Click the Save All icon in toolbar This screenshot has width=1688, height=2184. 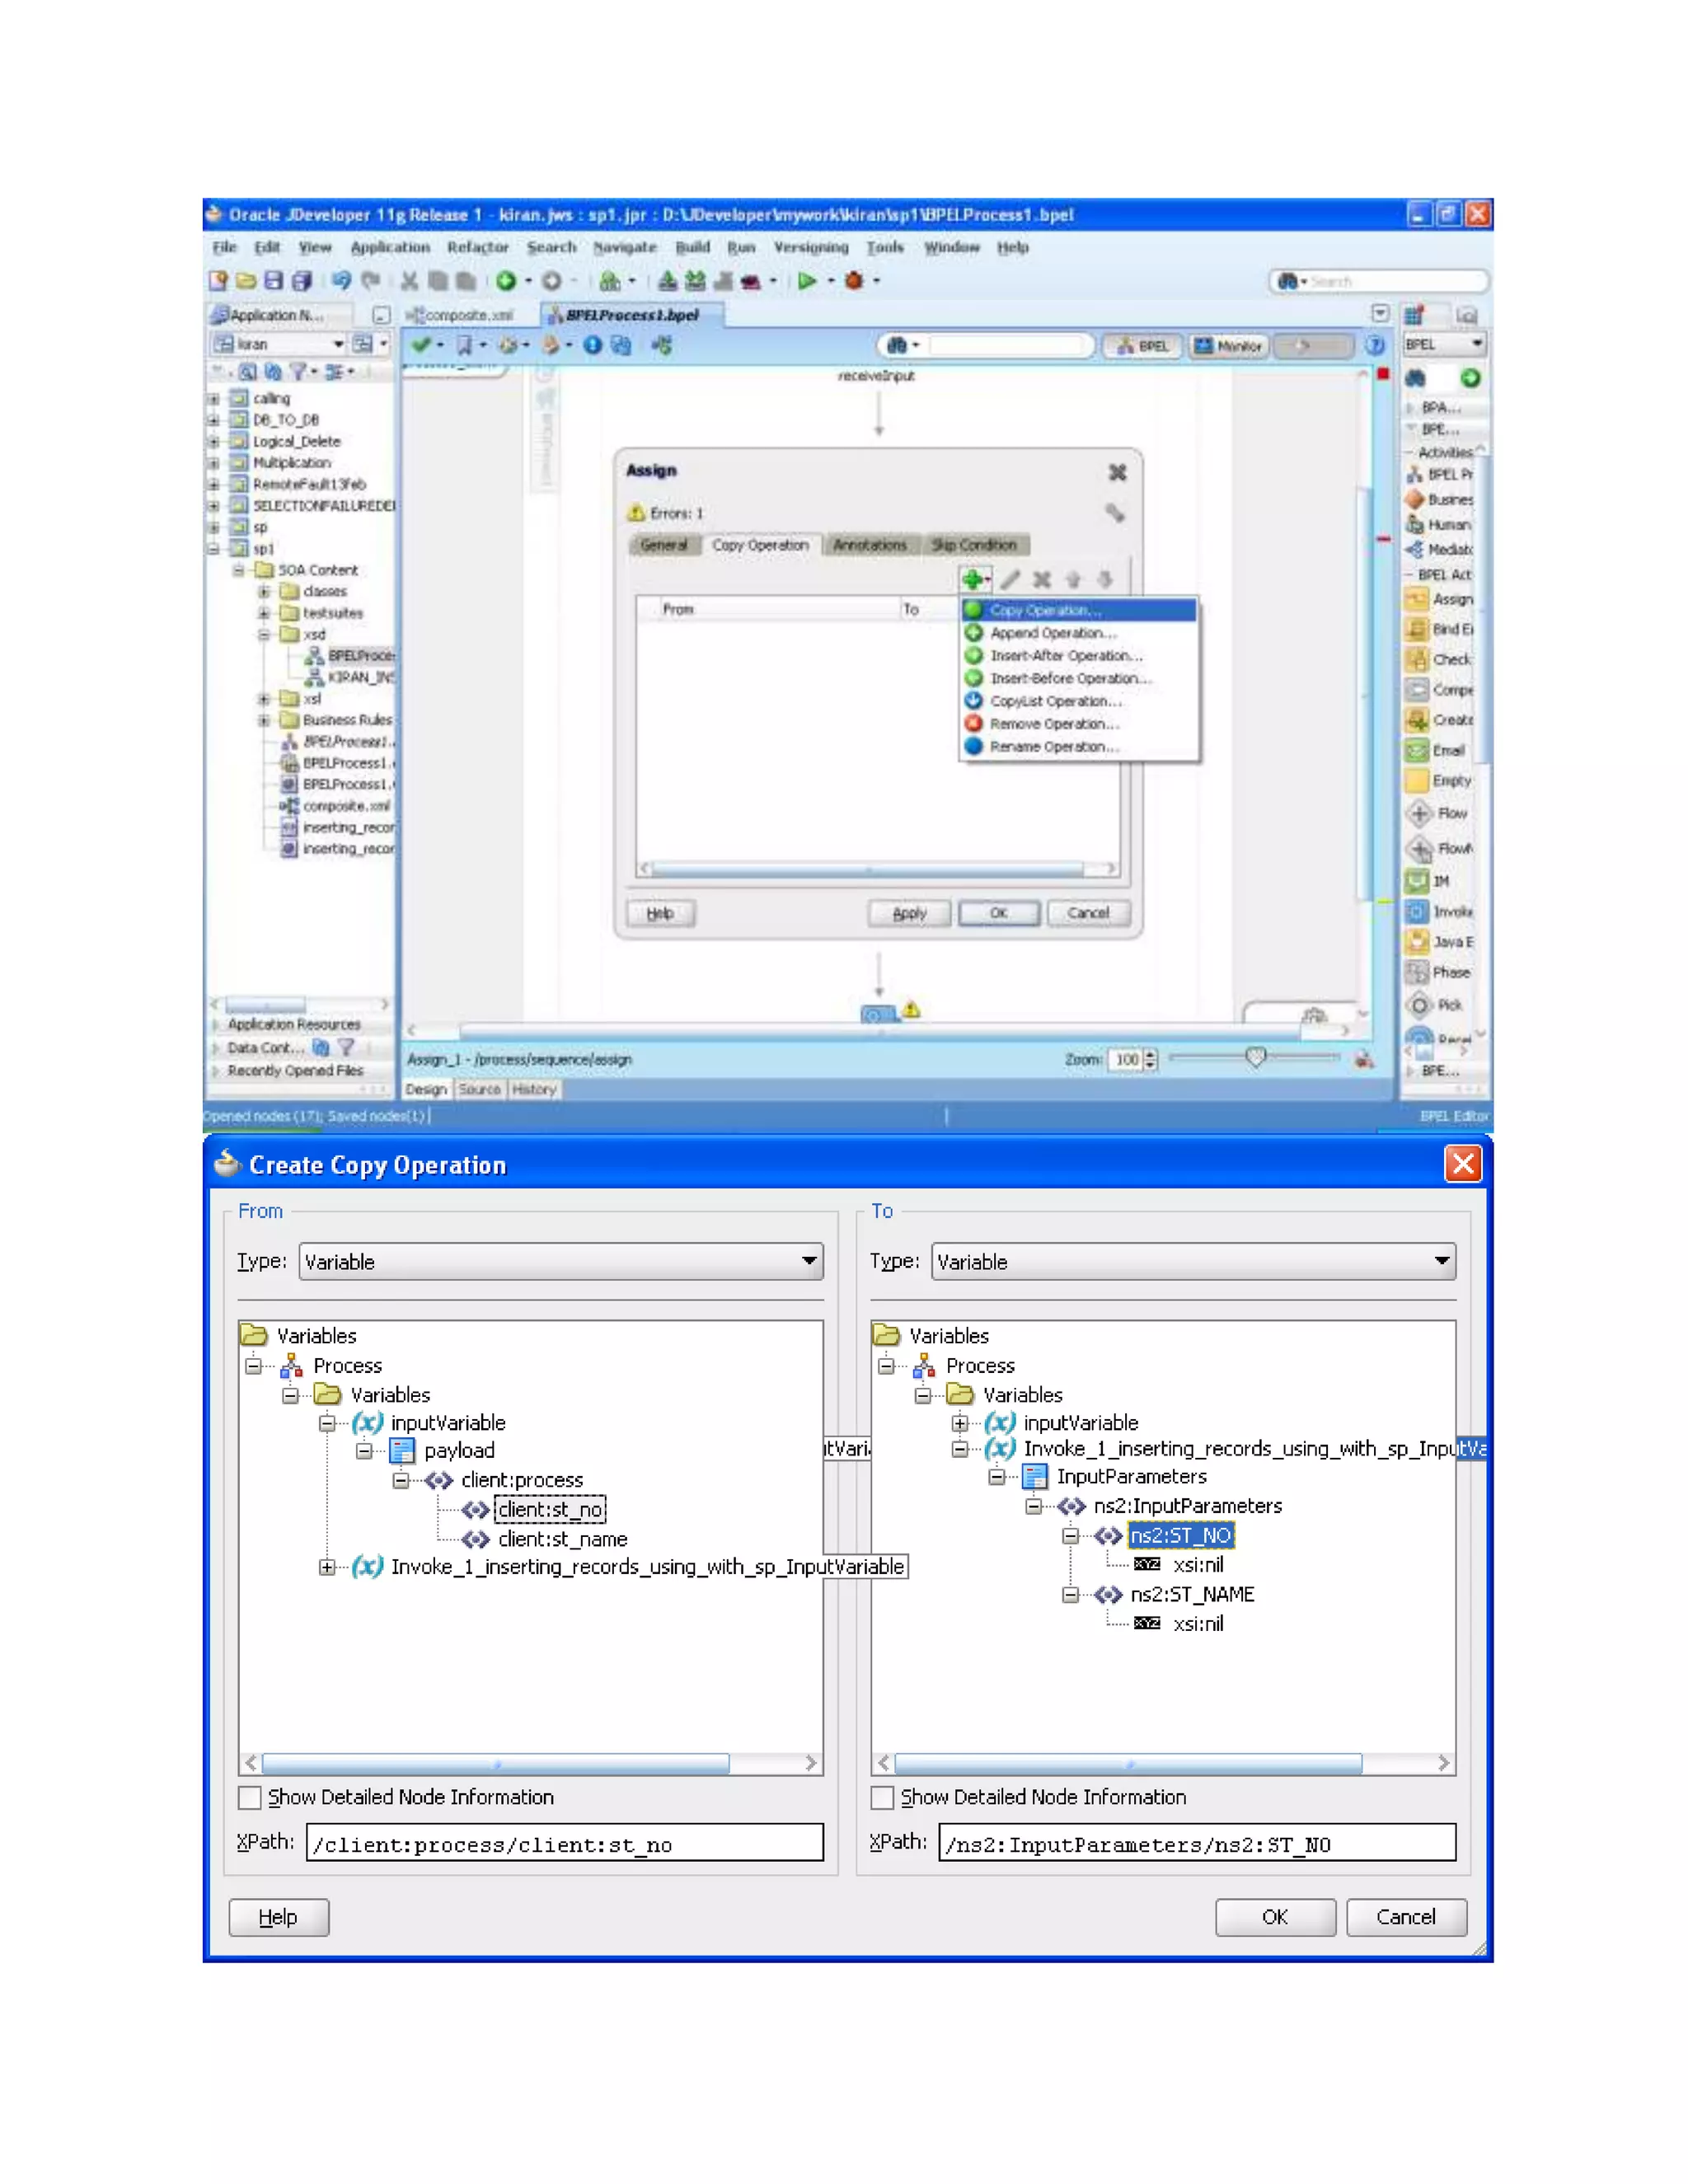pyautogui.click(x=301, y=281)
